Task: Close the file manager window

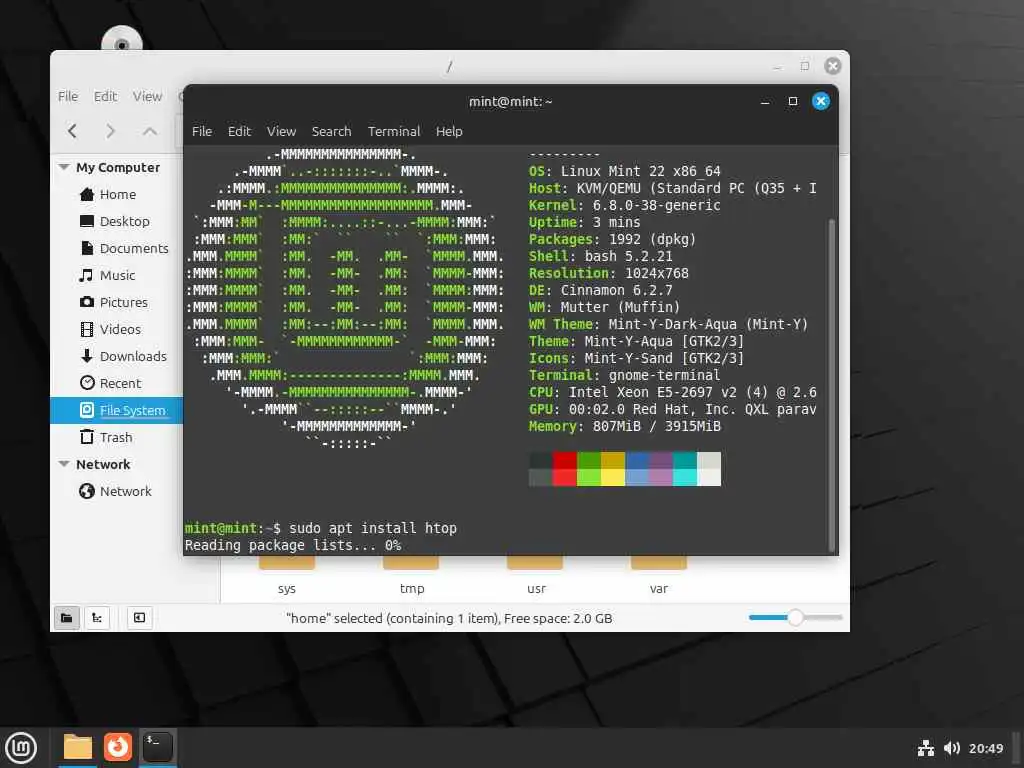Action: (833, 66)
